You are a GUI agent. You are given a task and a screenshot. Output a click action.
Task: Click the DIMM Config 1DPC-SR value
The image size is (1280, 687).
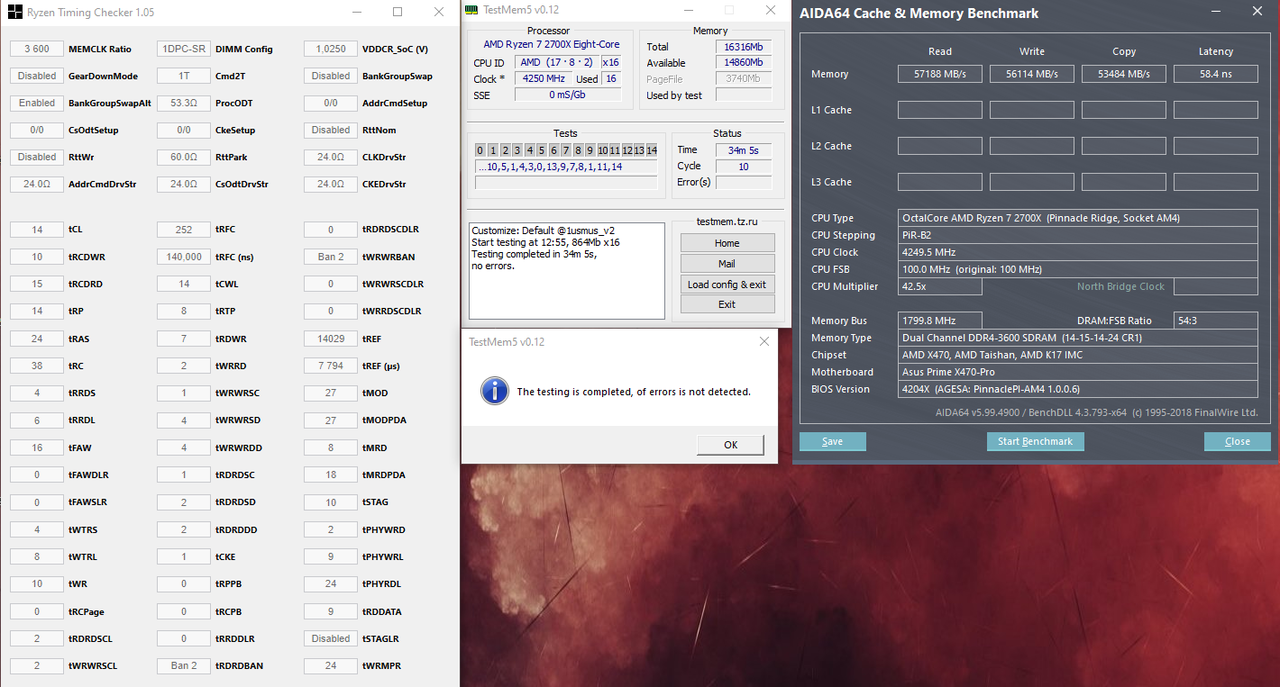[x=184, y=49]
